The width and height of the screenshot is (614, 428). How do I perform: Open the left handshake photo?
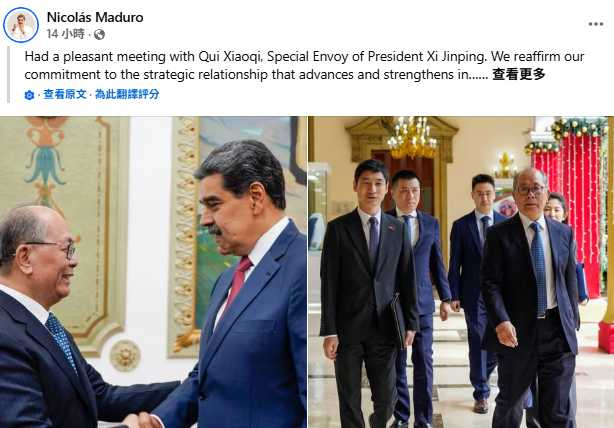pos(153,272)
